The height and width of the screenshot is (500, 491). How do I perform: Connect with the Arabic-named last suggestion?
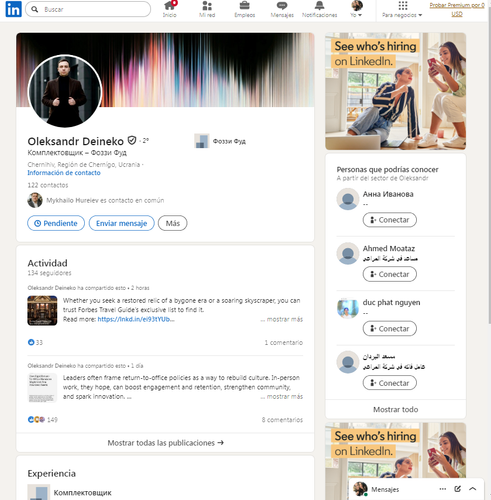point(390,383)
